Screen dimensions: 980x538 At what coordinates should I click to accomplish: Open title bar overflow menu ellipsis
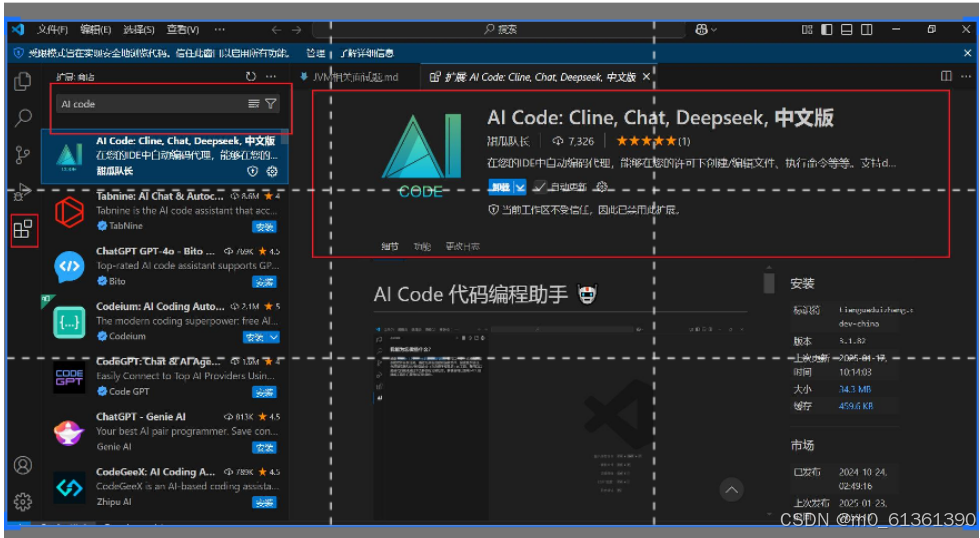pos(219,29)
